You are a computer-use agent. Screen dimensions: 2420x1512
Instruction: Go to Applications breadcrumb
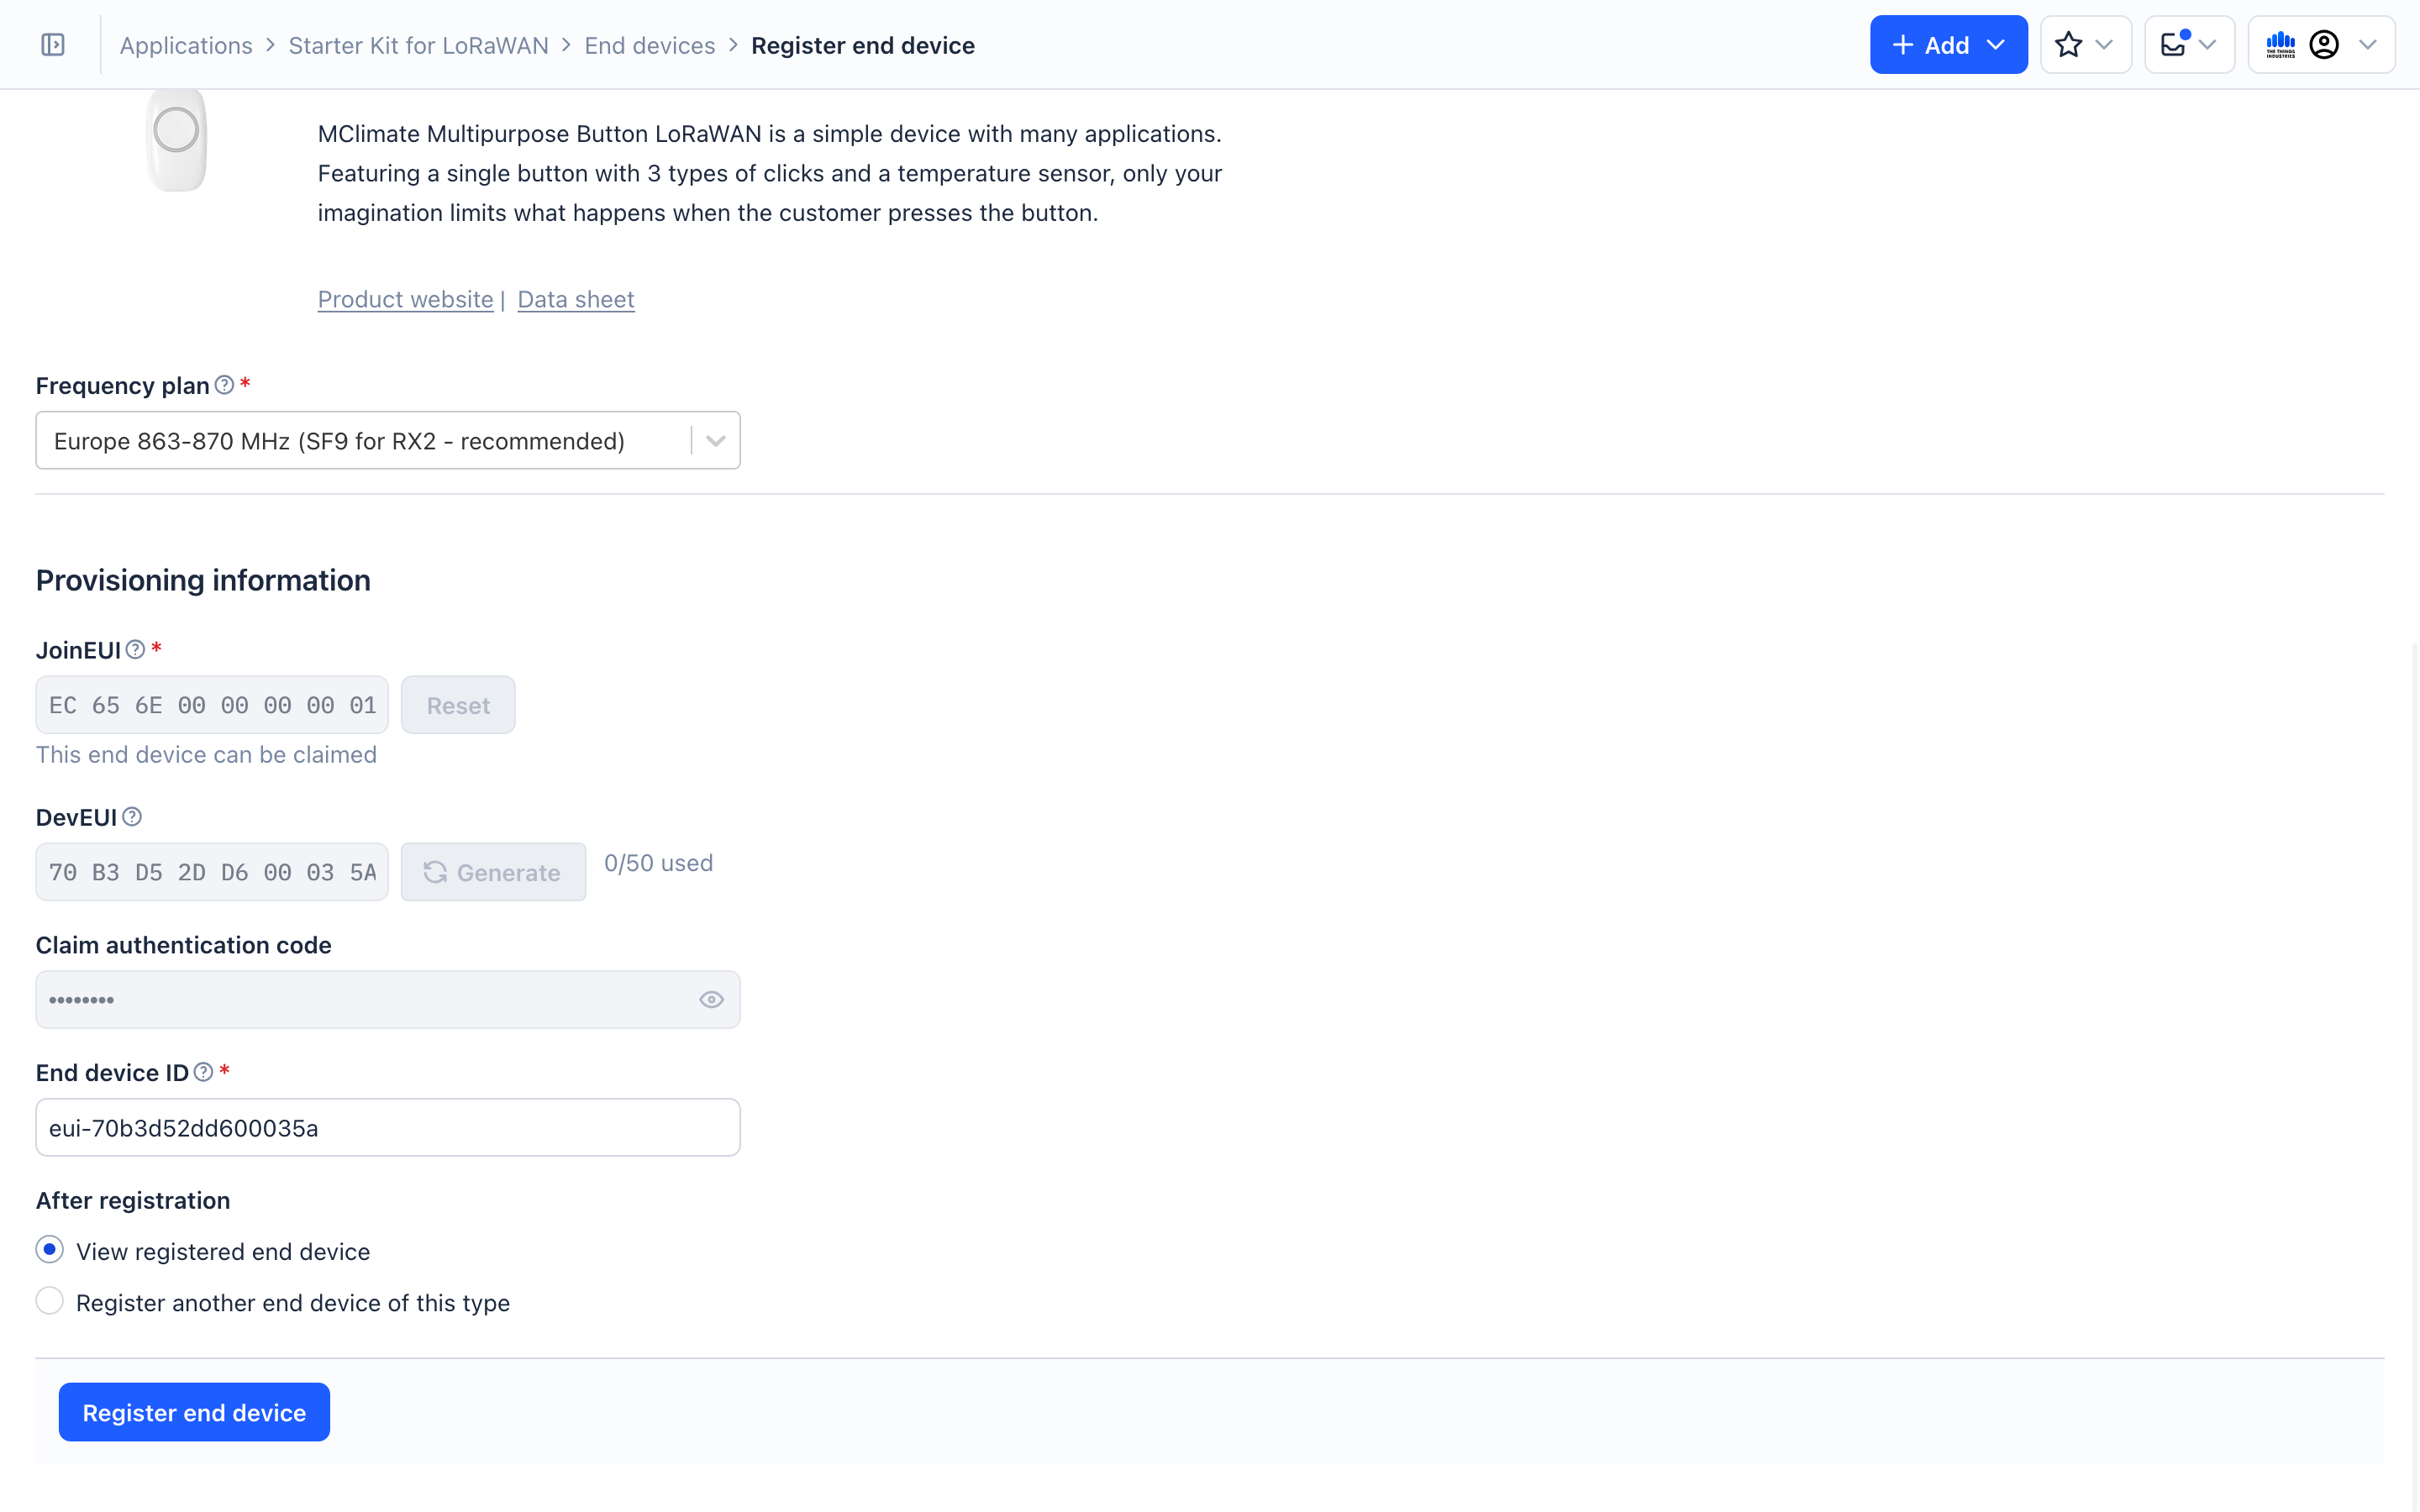pos(186,46)
